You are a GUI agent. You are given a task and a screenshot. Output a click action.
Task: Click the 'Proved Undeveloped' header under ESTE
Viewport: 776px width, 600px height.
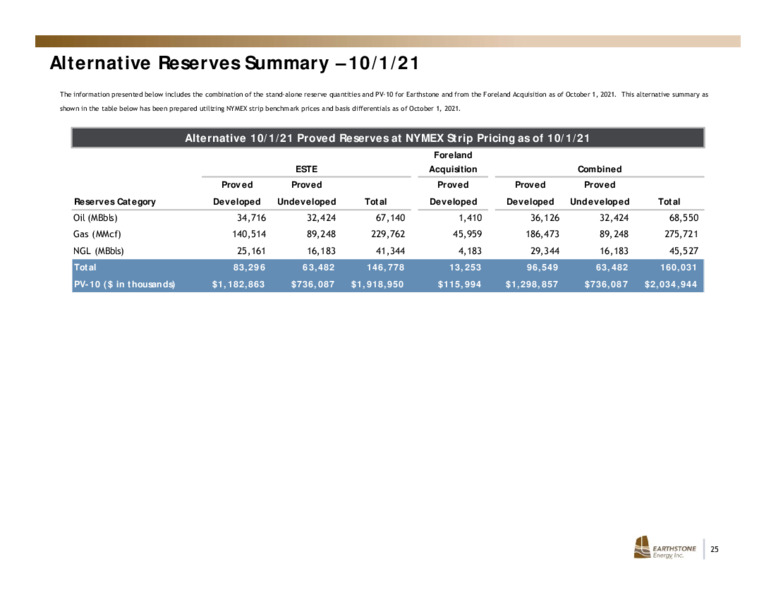(306, 193)
